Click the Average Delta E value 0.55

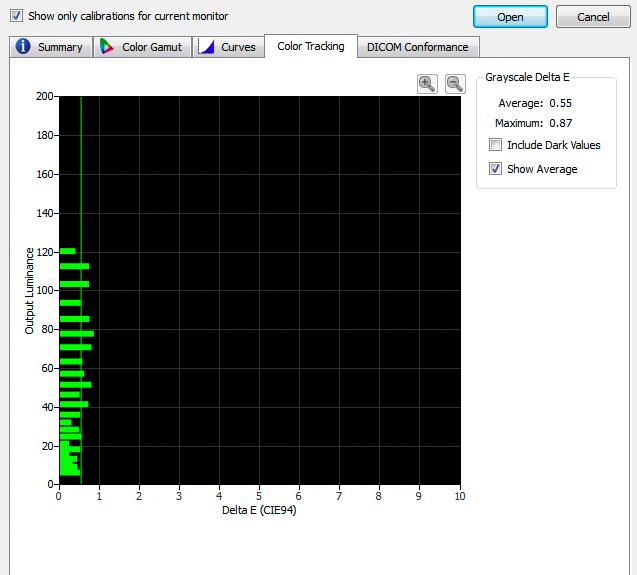560,103
